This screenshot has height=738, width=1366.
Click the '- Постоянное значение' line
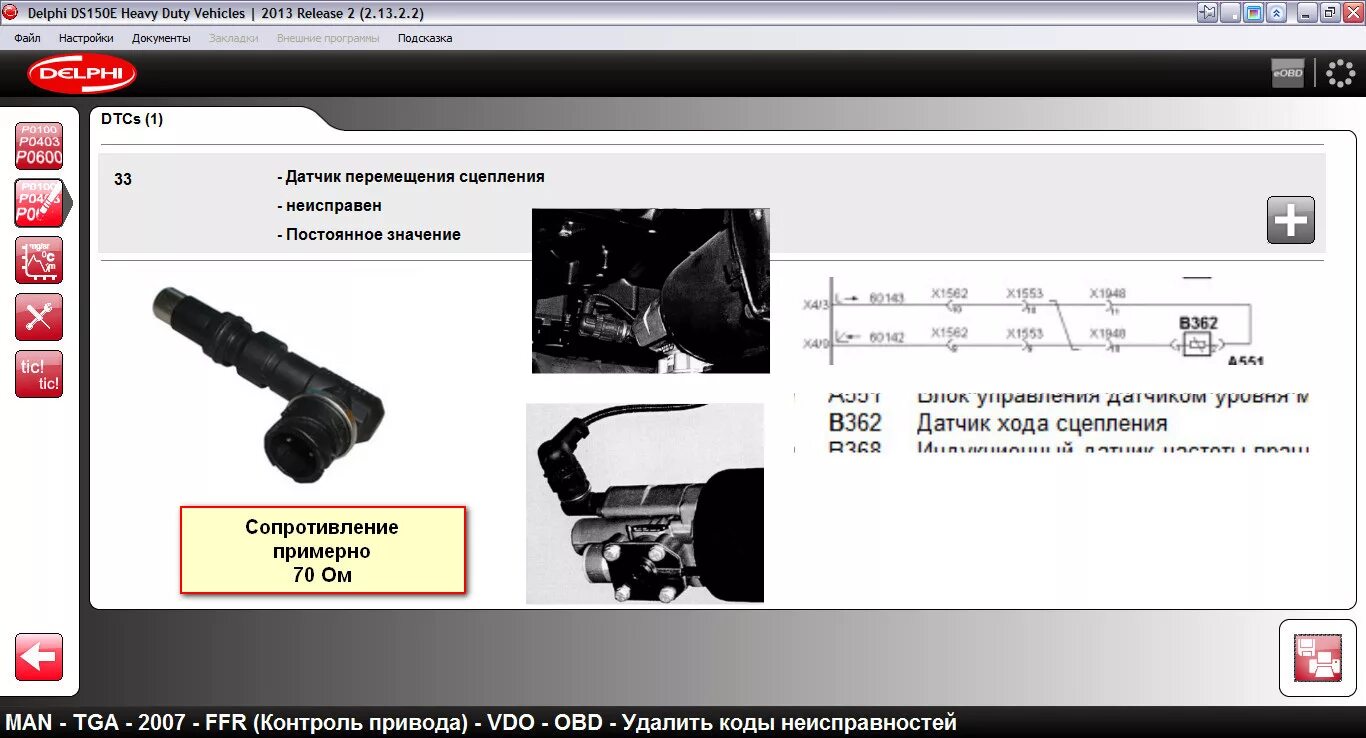[x=369, y=234]
